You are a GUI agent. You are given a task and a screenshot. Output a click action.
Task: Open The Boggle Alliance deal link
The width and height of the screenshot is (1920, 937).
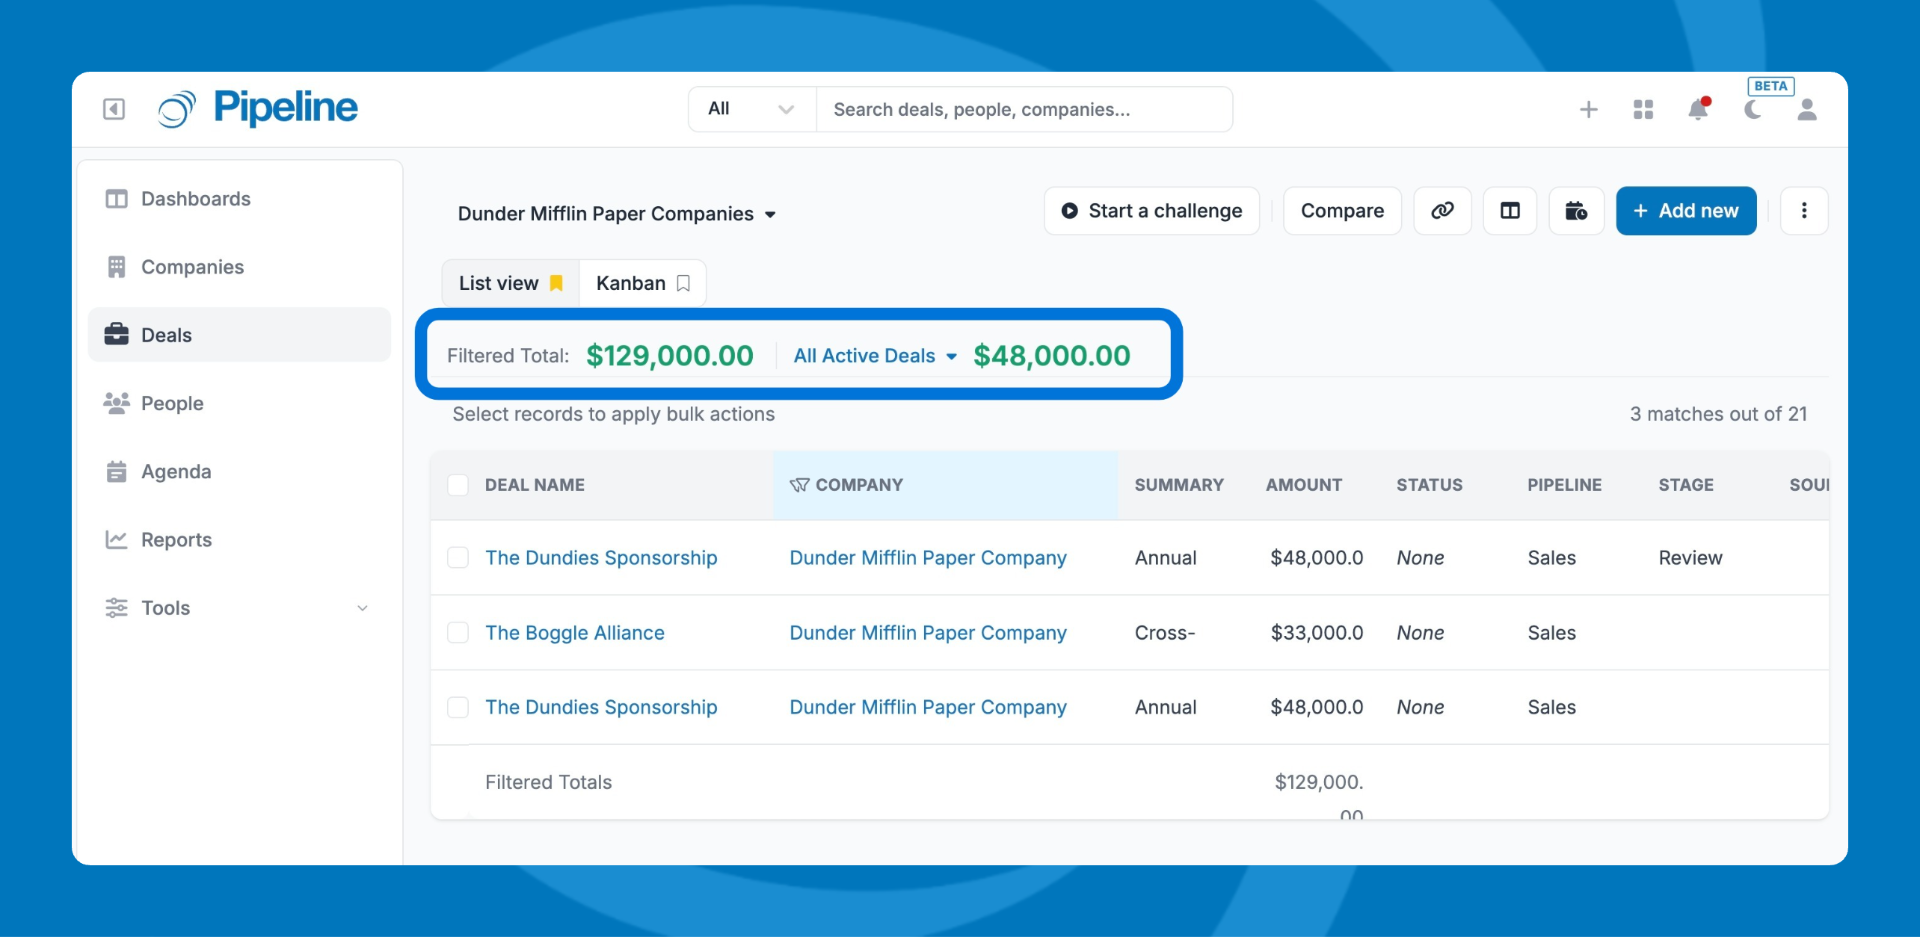575,633
